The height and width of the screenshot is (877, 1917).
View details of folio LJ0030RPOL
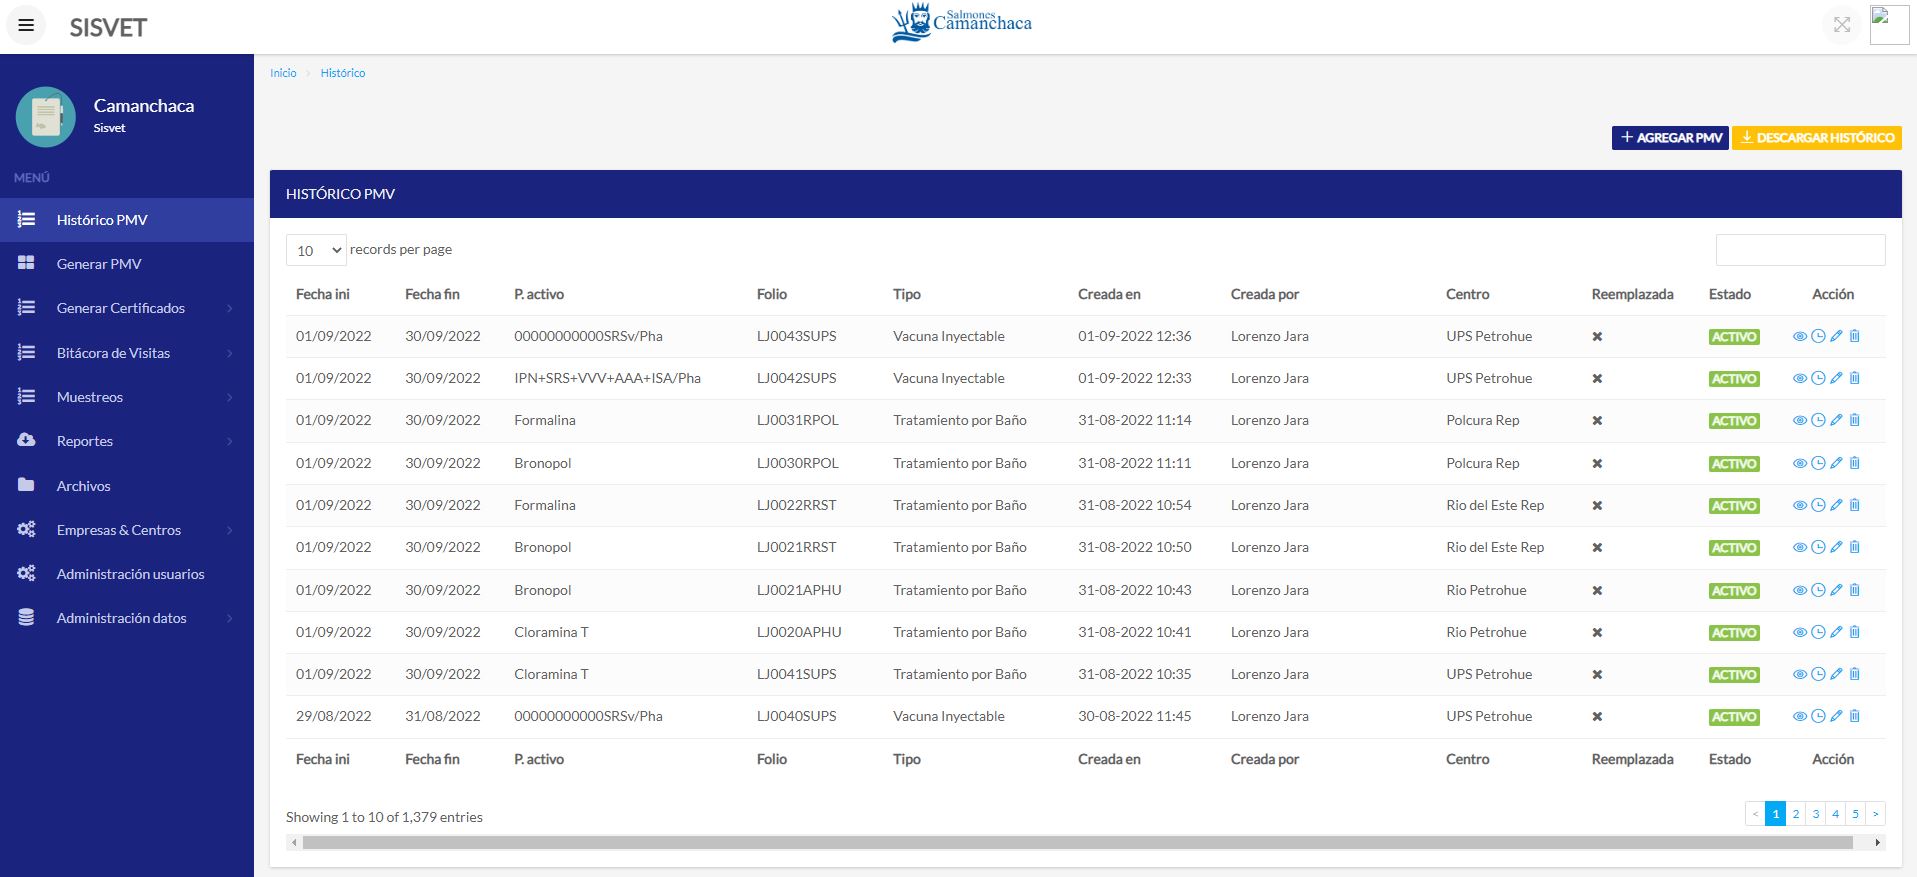point(1799,464)
